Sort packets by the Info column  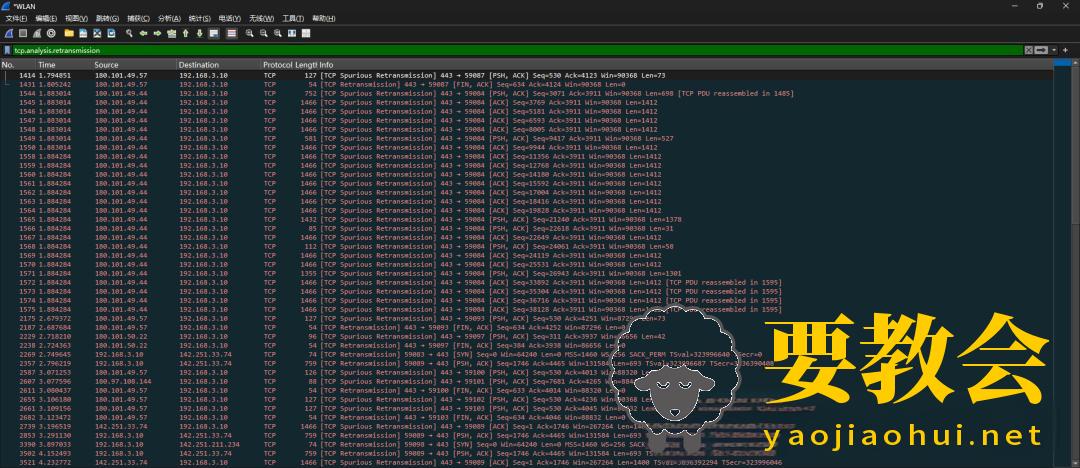(685, 65)
